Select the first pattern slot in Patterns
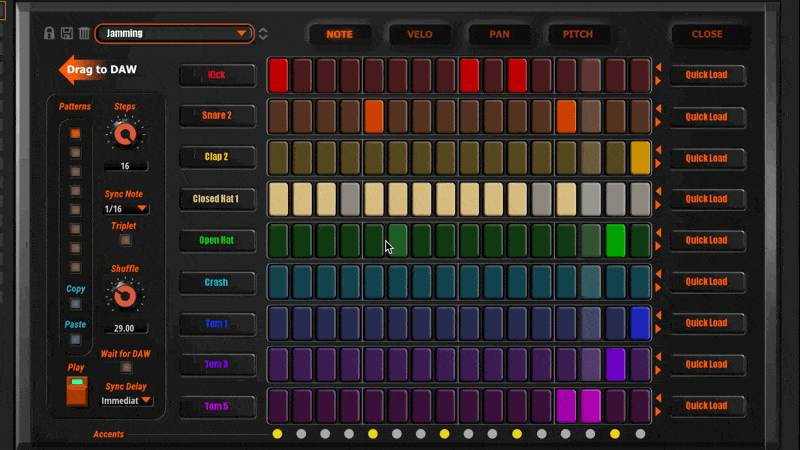This screenshot has height=450, width=800. coord(75,133)
